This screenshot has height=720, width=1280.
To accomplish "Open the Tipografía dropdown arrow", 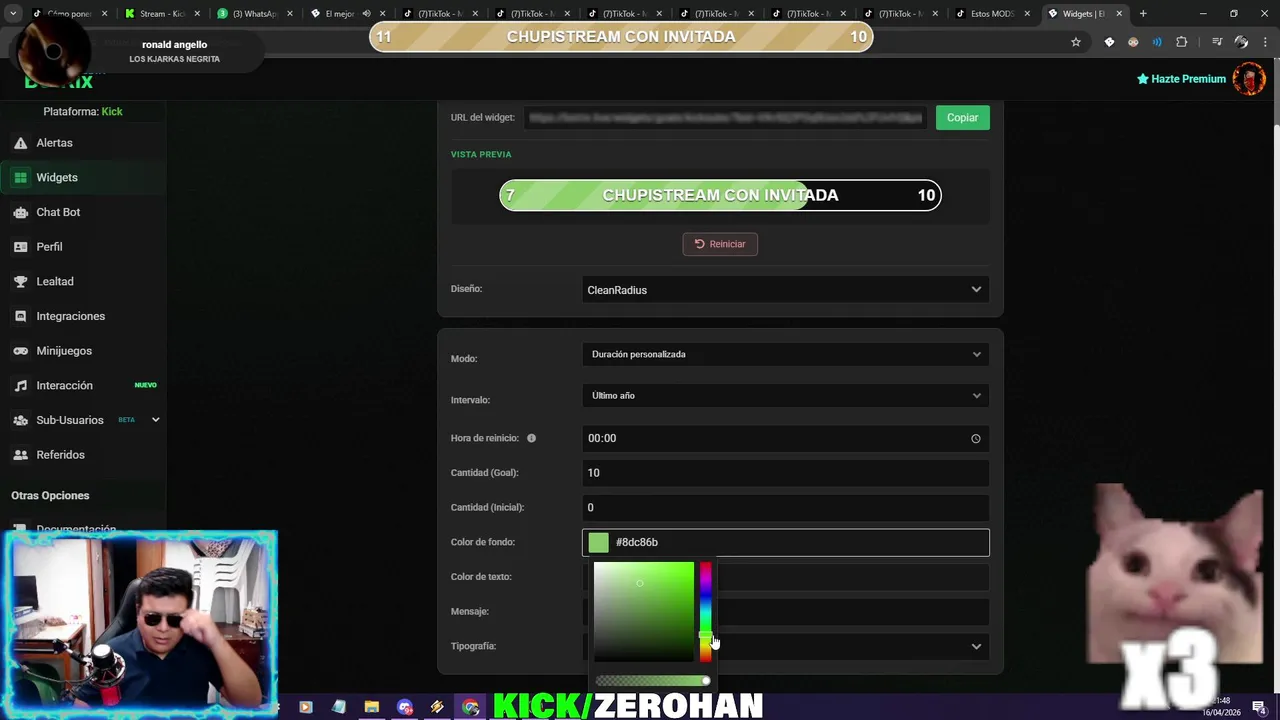I will [976, 646].
